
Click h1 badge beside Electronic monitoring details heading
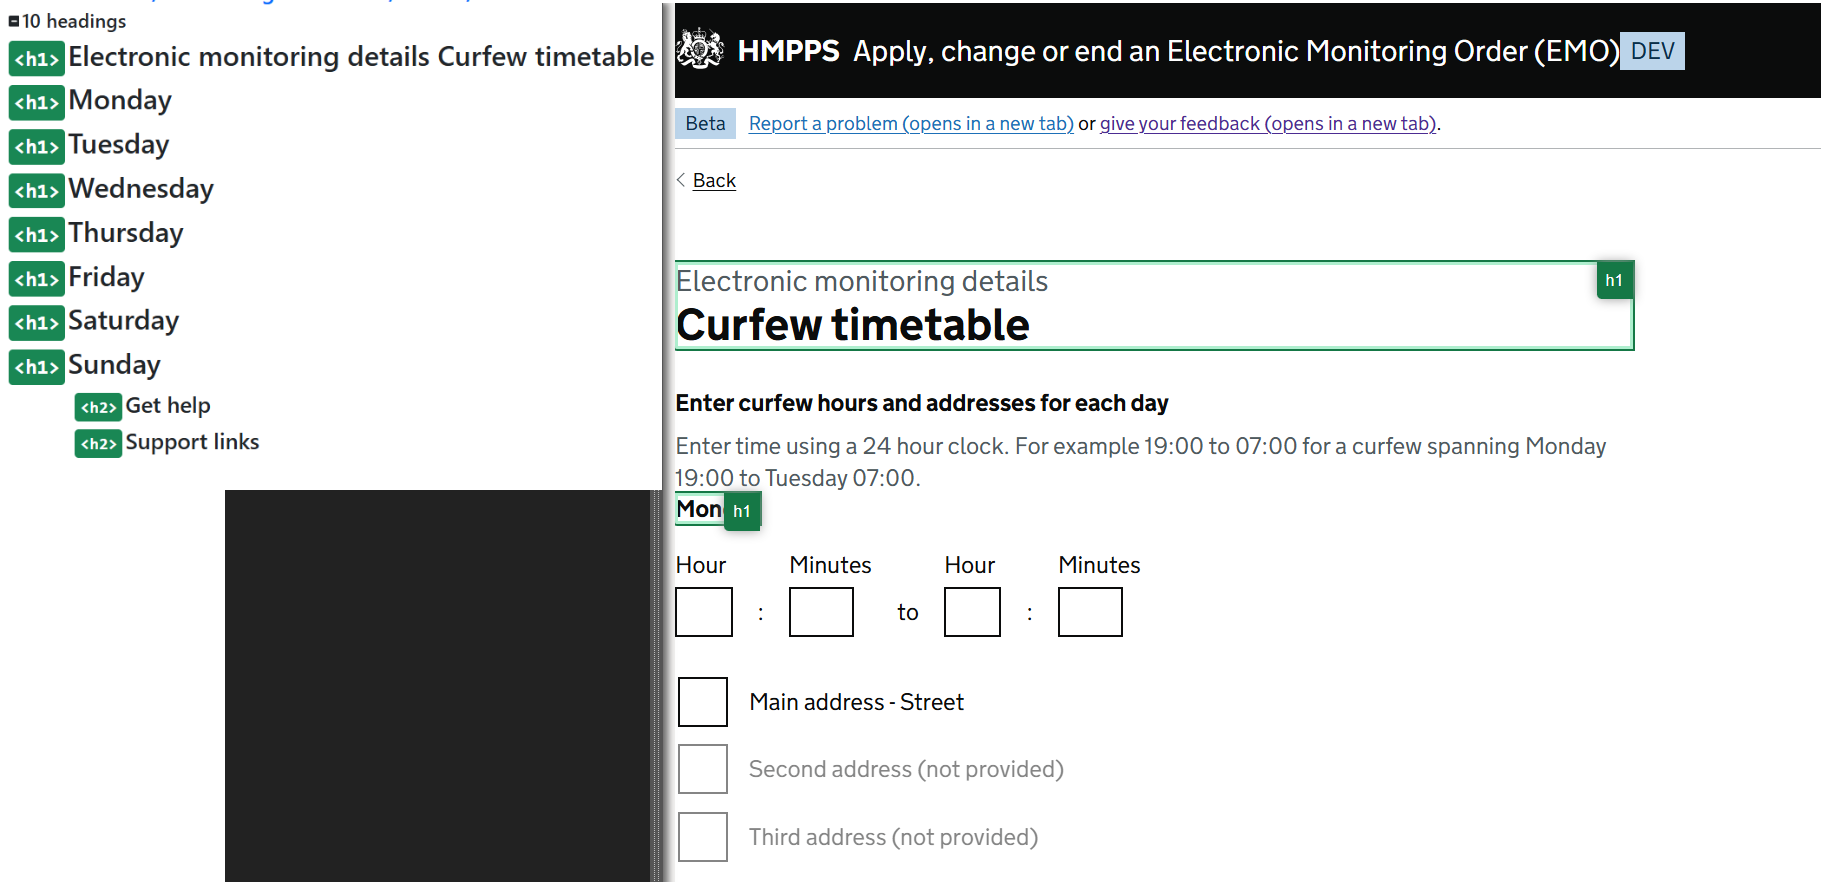[37, 58]
